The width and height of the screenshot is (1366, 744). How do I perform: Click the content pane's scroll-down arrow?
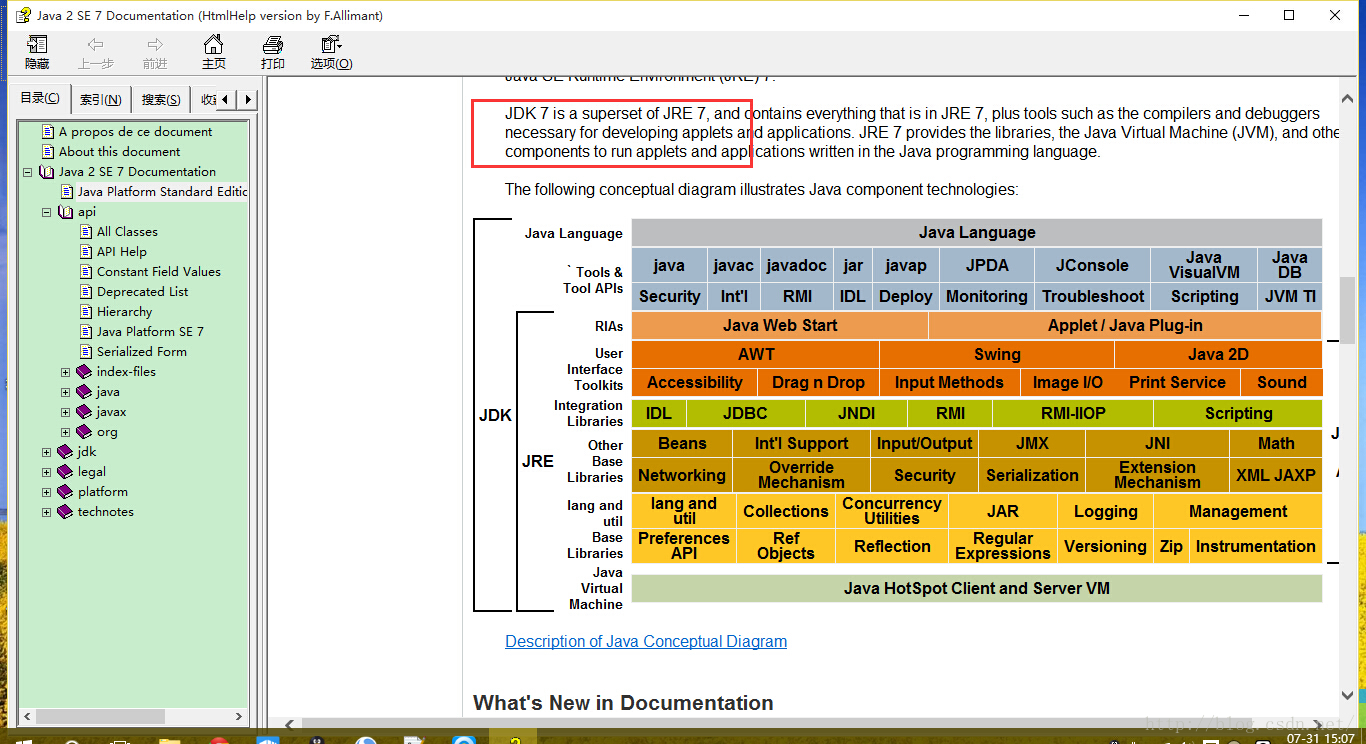click(x=1347, y=694)
